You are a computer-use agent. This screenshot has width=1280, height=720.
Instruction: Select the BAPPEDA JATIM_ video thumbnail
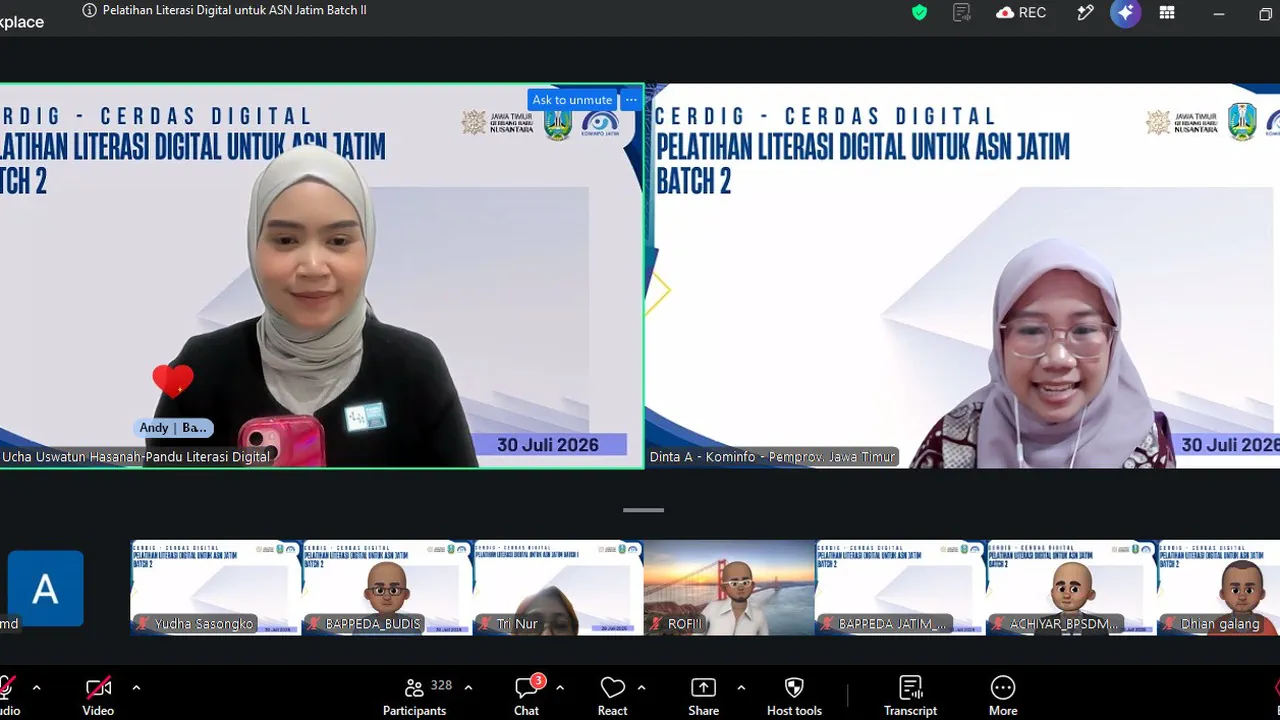point(900,588)
